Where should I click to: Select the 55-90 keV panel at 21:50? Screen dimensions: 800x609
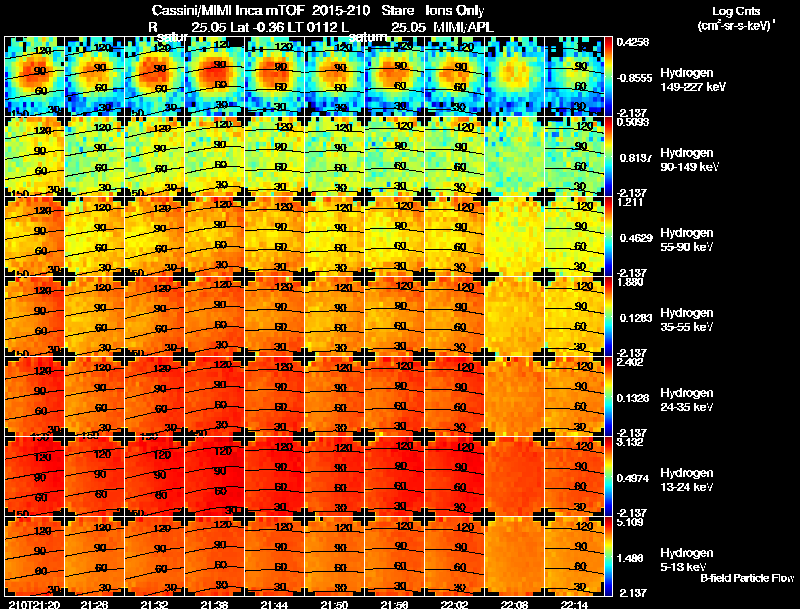[335, 236]
